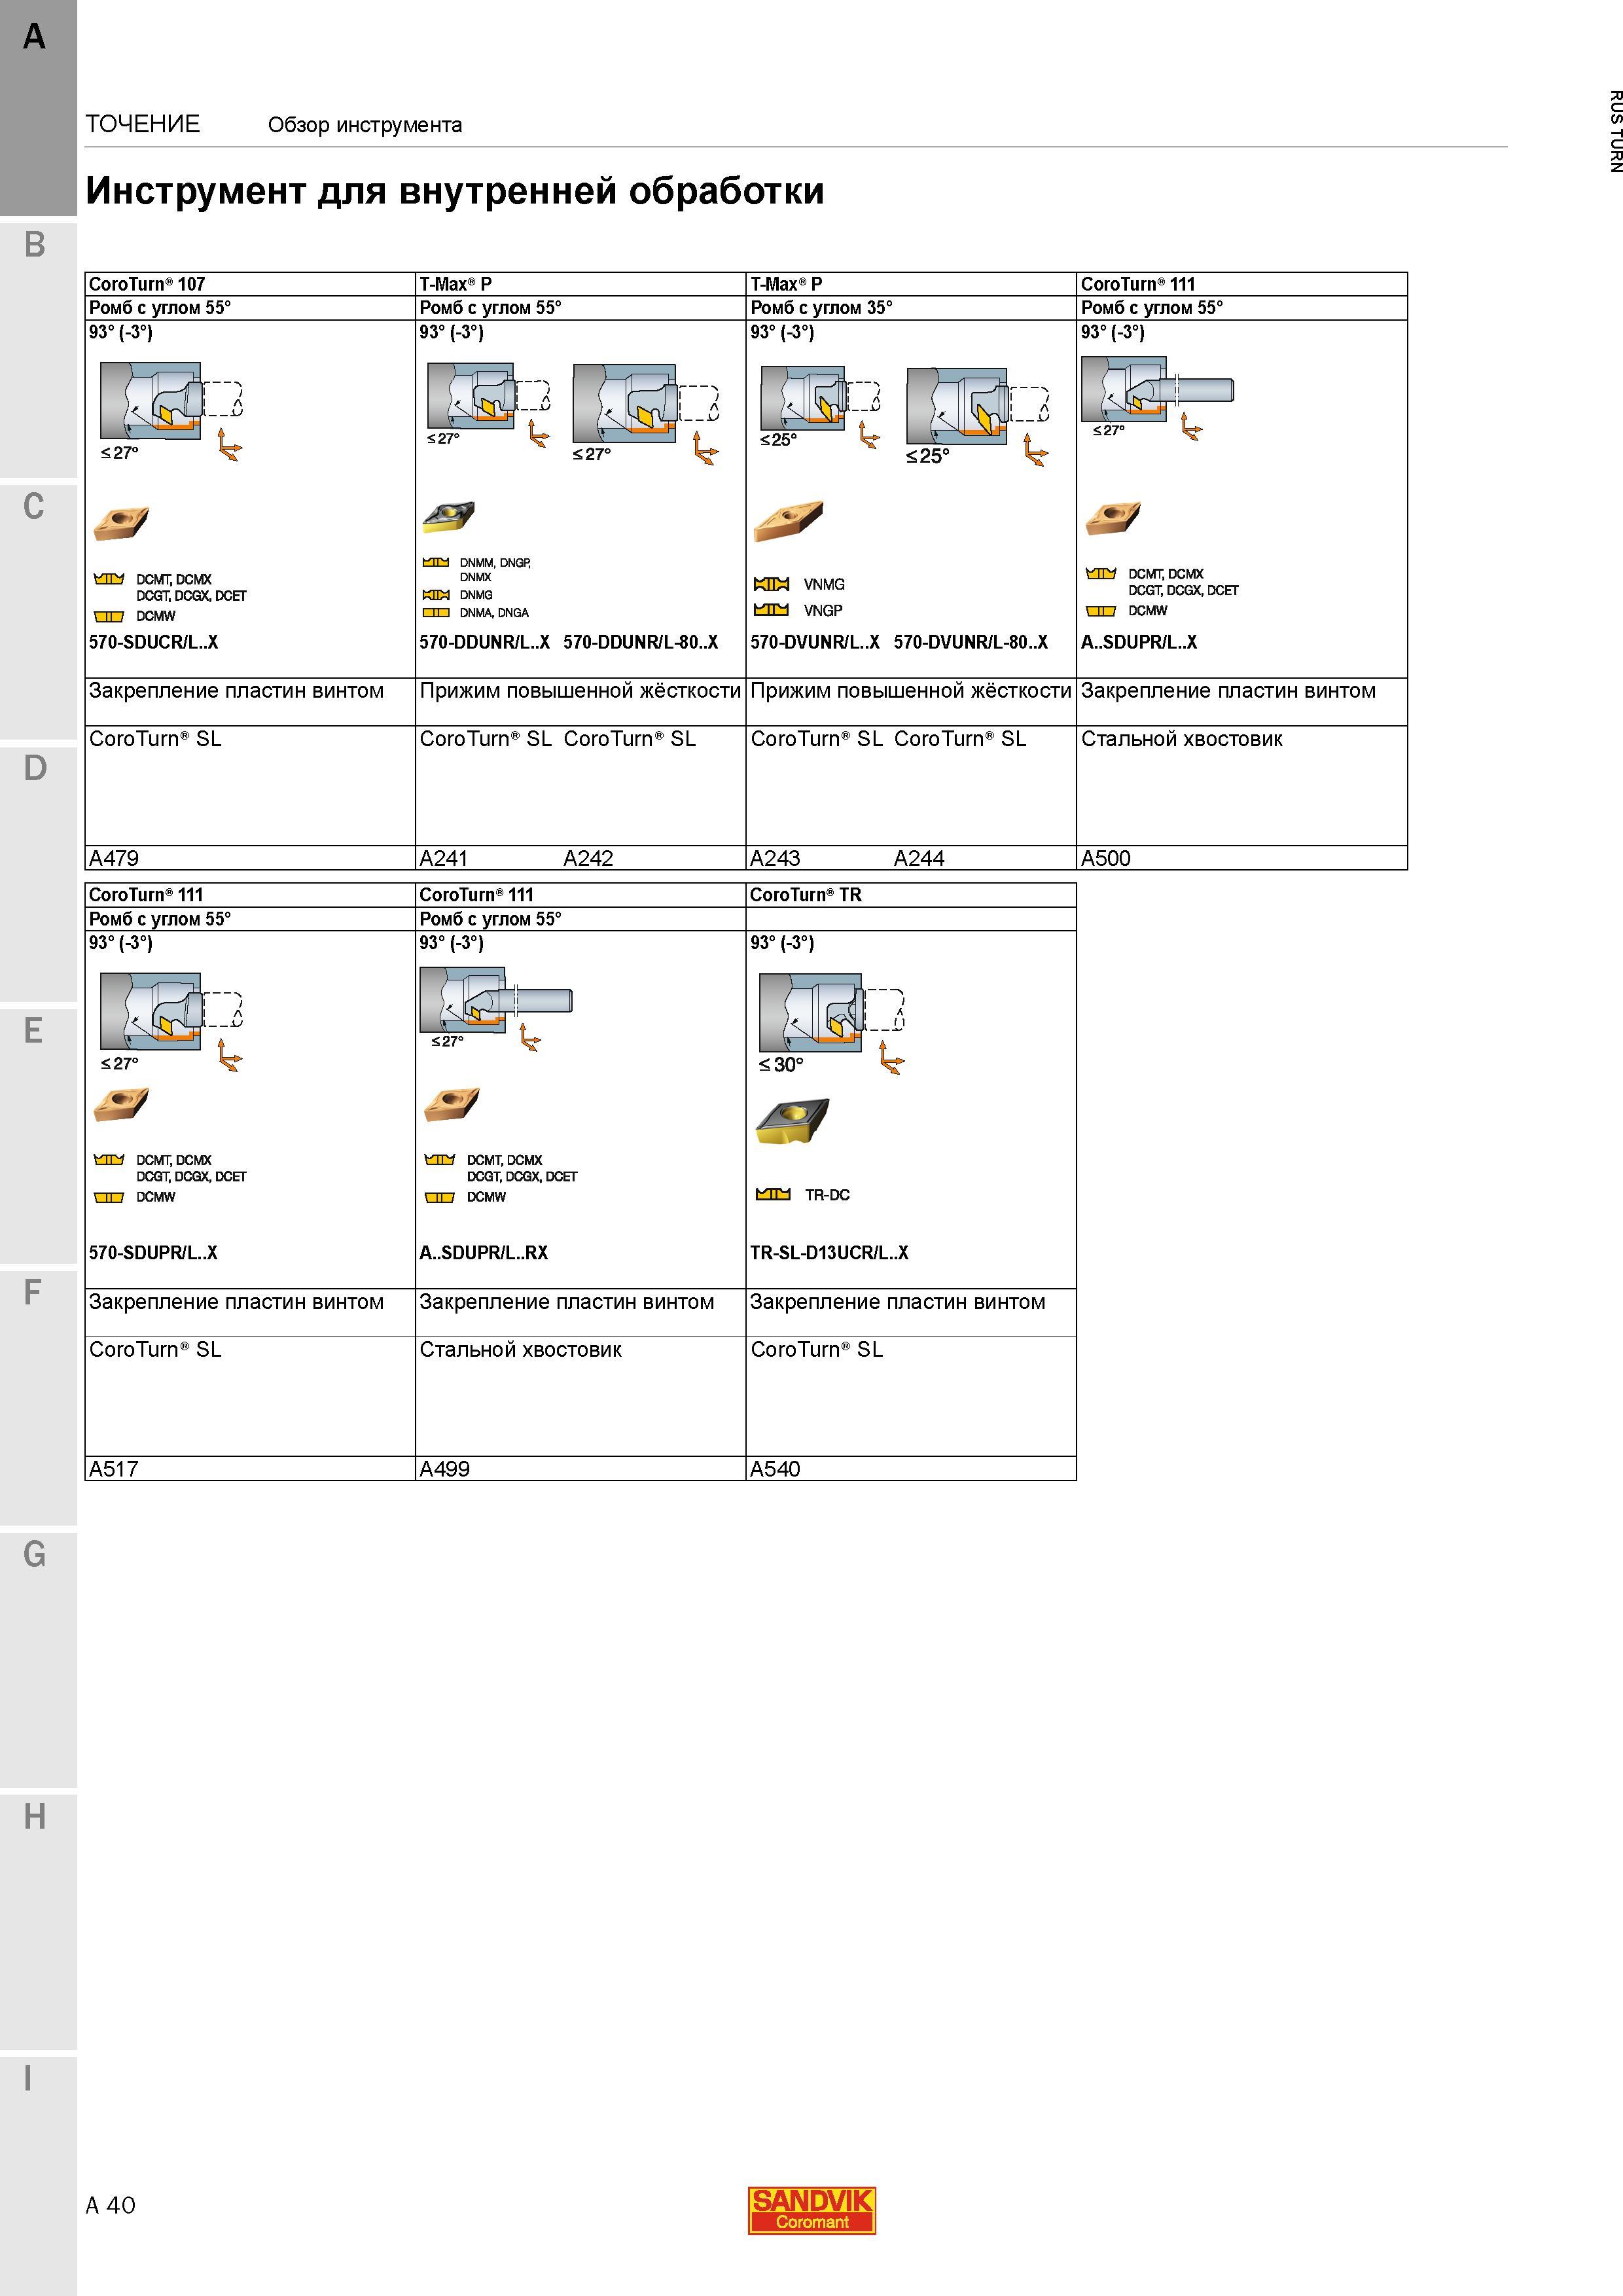
Task: Click the insert profile icon beside TR-DC
Action: 773,1194
